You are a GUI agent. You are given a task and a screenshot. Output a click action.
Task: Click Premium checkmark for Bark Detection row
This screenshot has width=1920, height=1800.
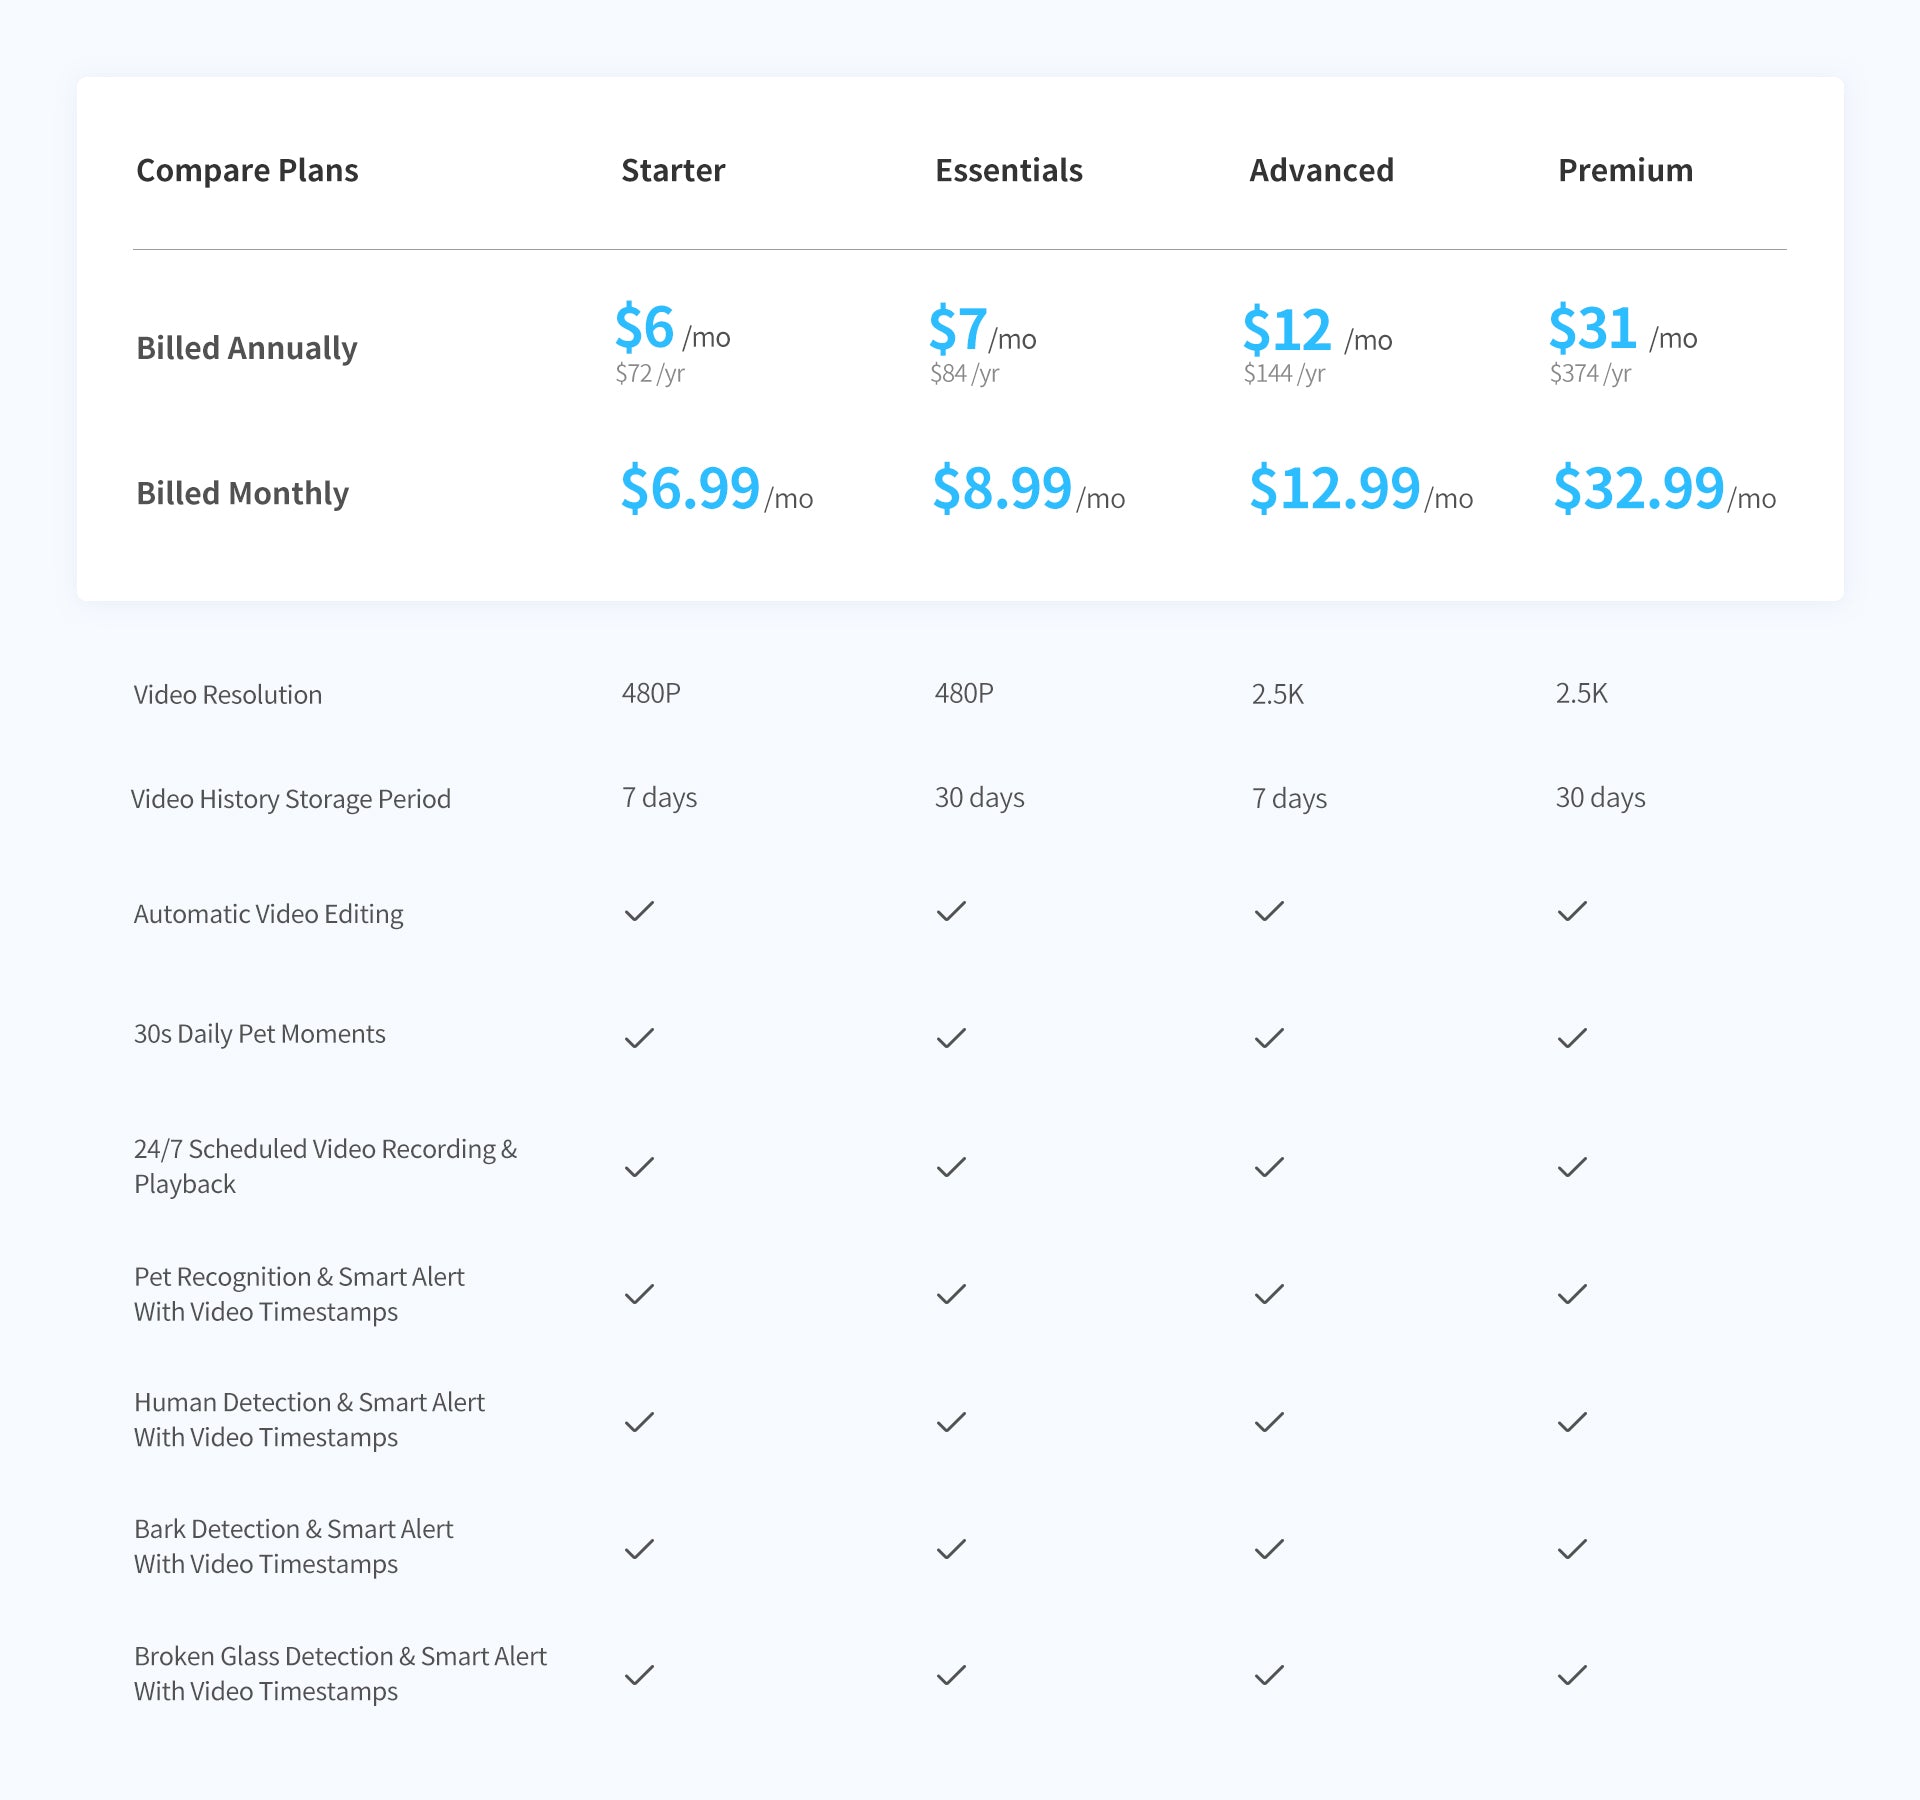click(x=1572, y=1548)
